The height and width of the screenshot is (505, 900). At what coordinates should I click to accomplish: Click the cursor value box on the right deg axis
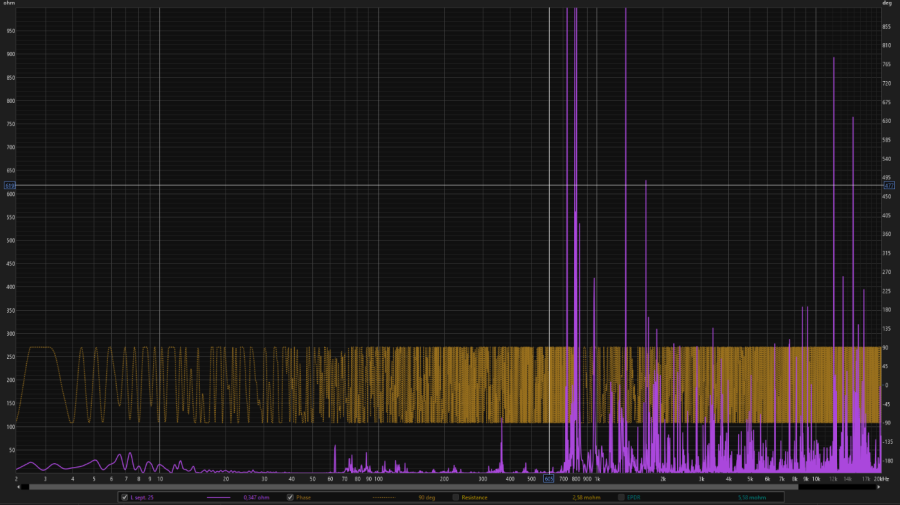[889, 185]
